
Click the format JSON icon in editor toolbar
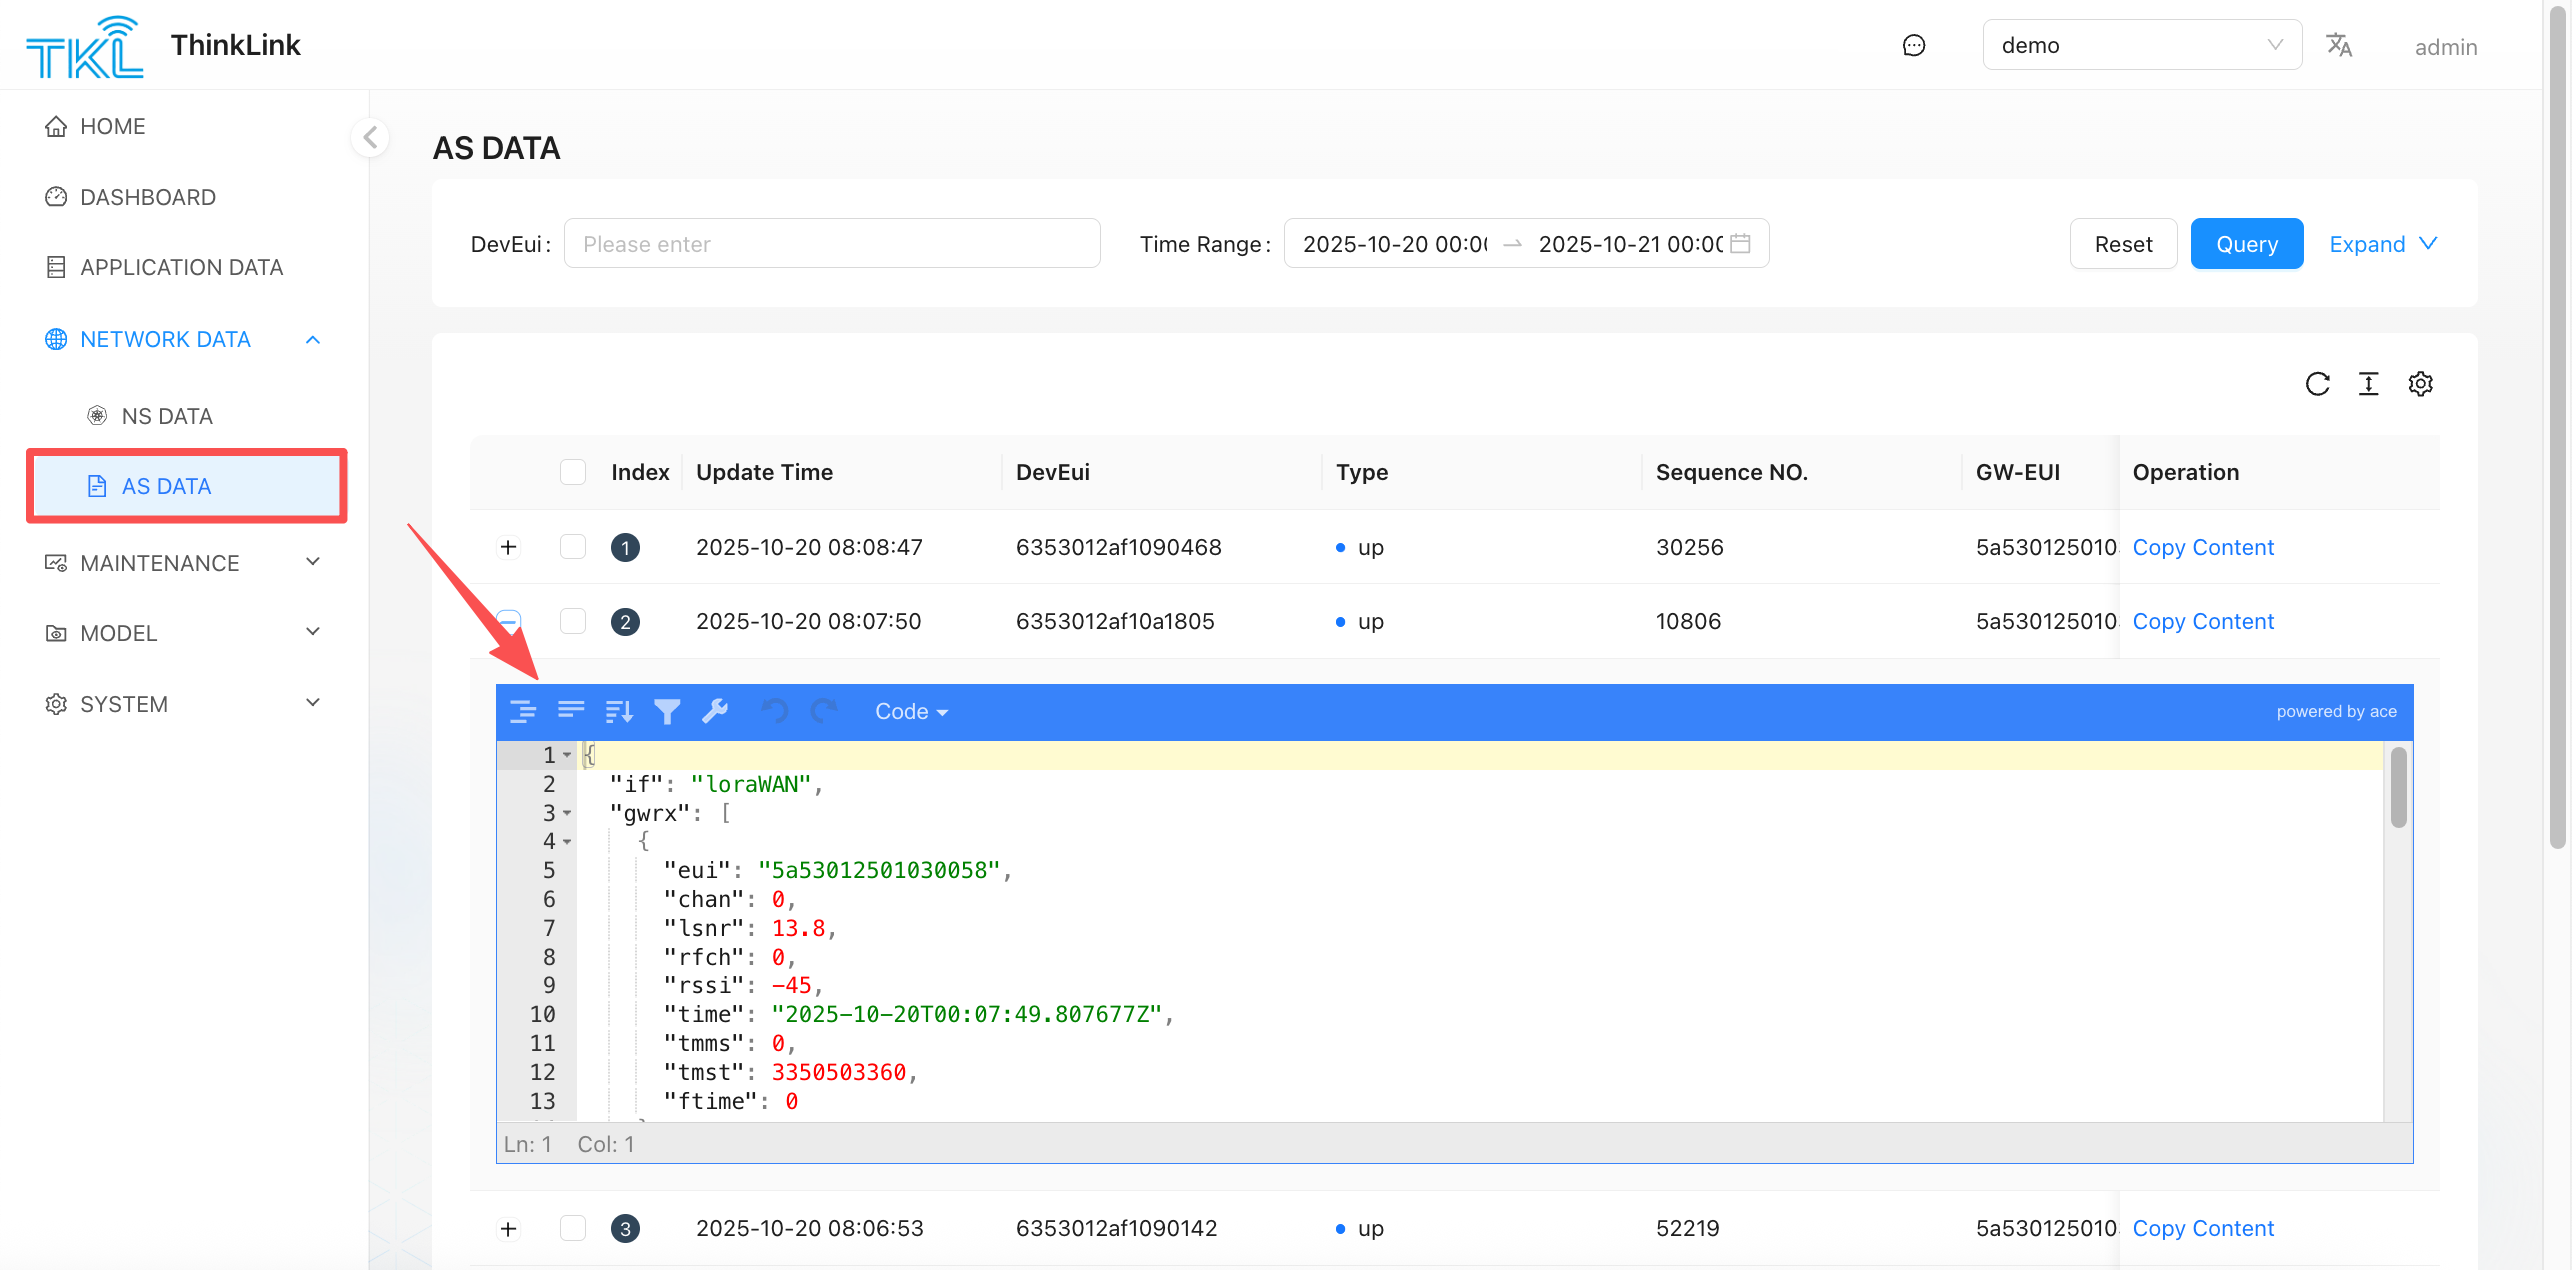point(522,711)
